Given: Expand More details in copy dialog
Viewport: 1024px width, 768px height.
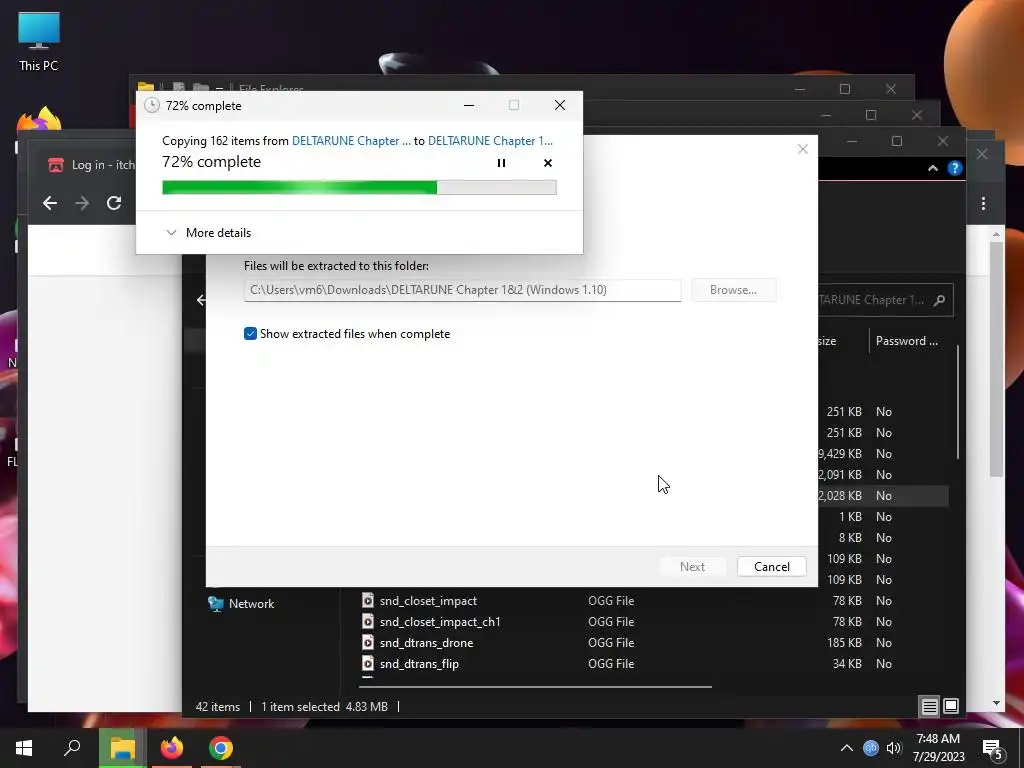Looking at the screenshot, I should coord(209,232).
